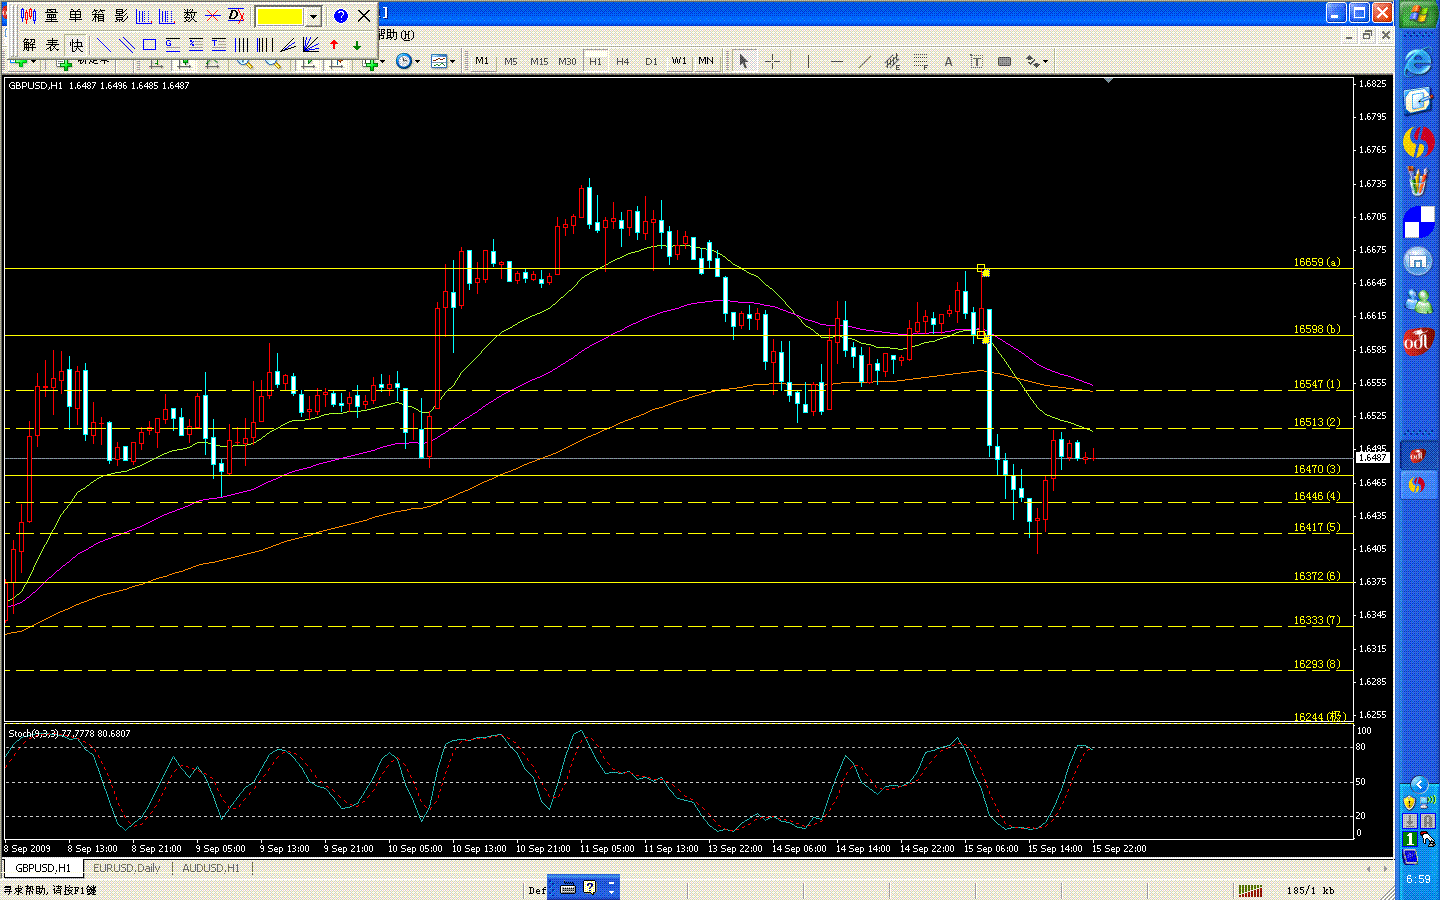
Task: Click the current price 1.6487 marker
Action: click(x=1372, y=457)
